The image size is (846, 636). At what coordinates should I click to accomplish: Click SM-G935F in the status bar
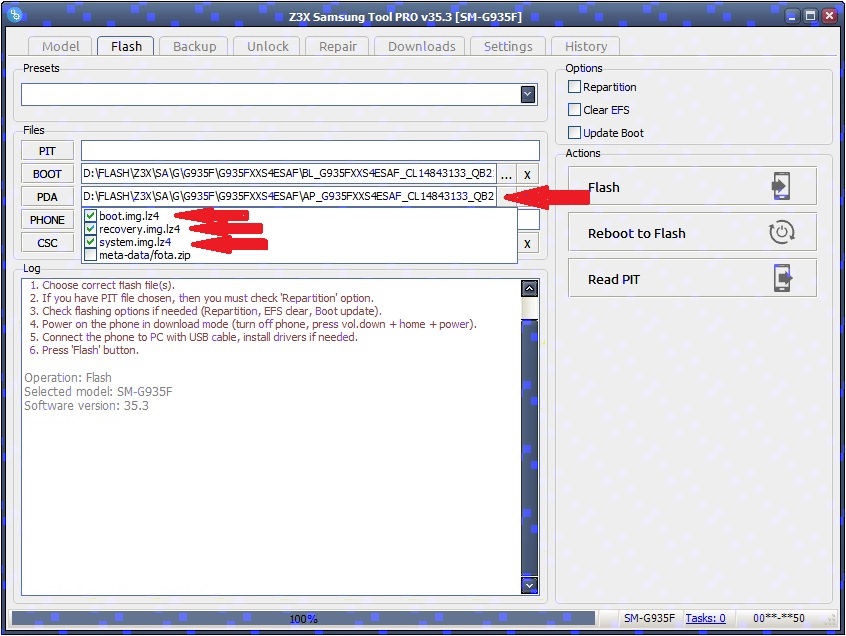(x=649, y=618)
